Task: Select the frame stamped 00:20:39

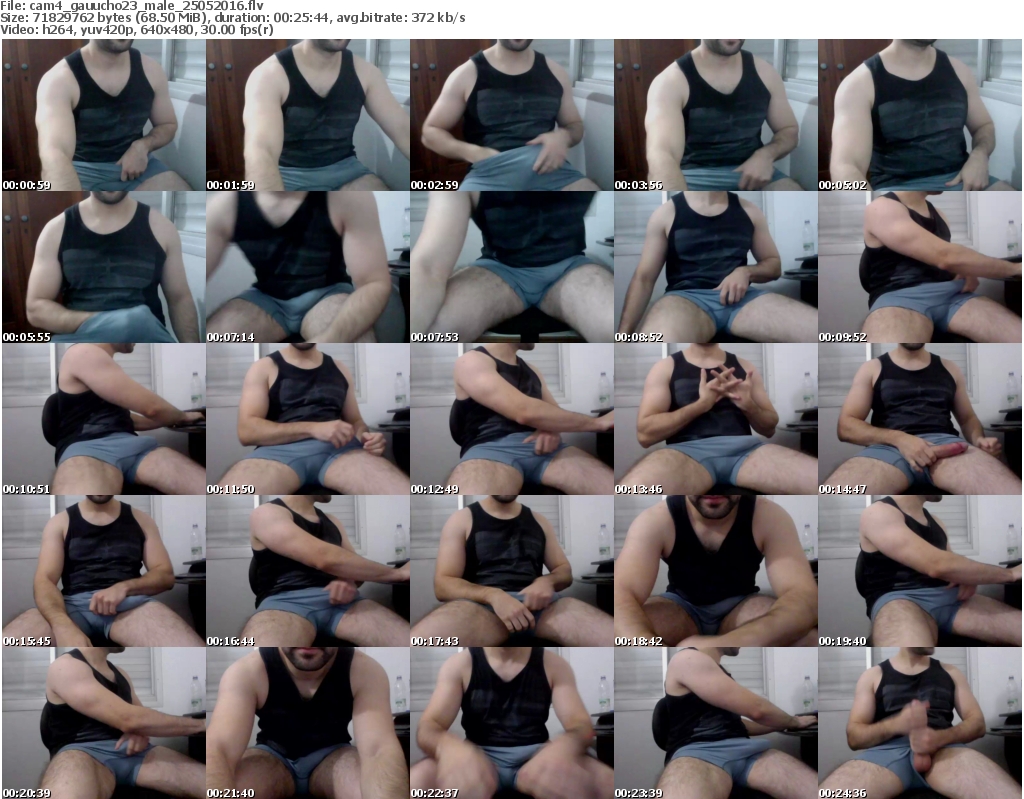Action: pyautogui.click(x=104, y=723)
